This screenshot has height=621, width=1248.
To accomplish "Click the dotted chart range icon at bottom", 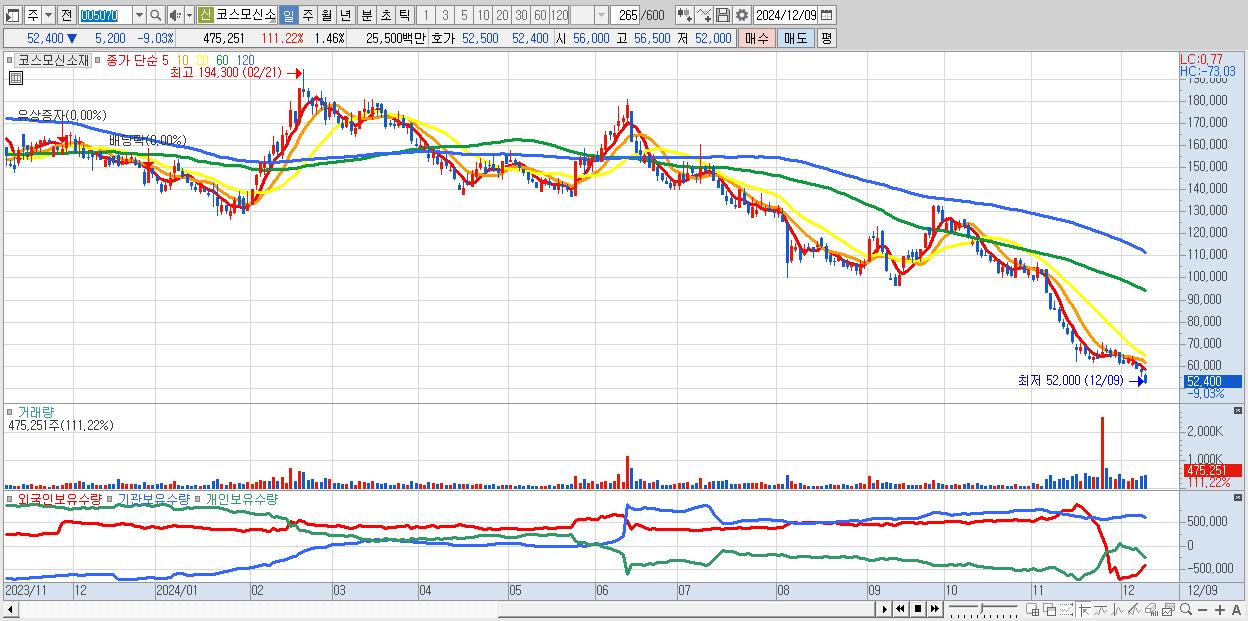I will point(1066,610).
